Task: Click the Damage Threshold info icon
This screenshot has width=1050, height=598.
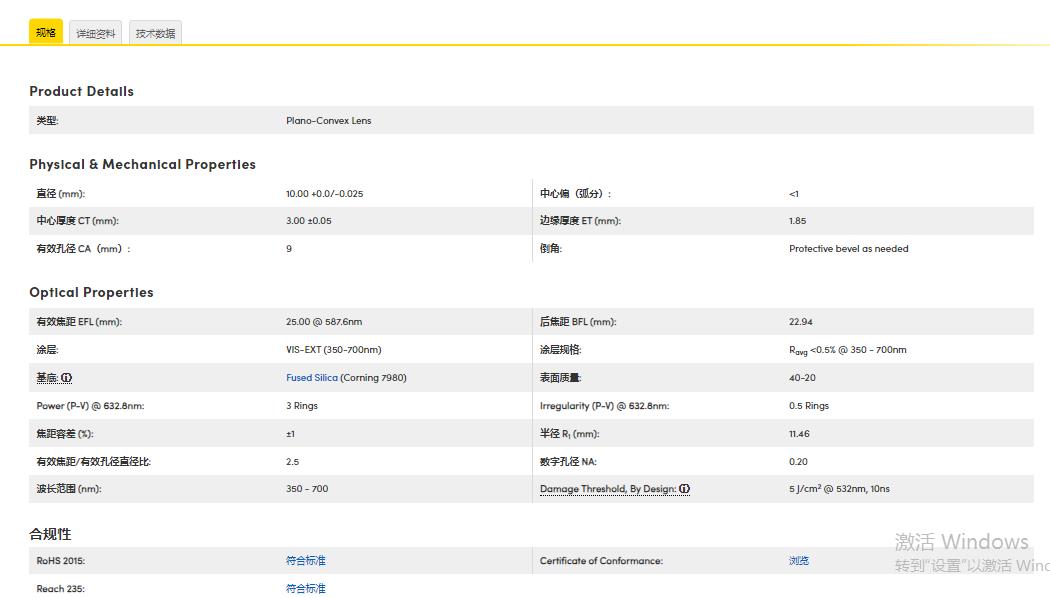Action: point(685,489)
